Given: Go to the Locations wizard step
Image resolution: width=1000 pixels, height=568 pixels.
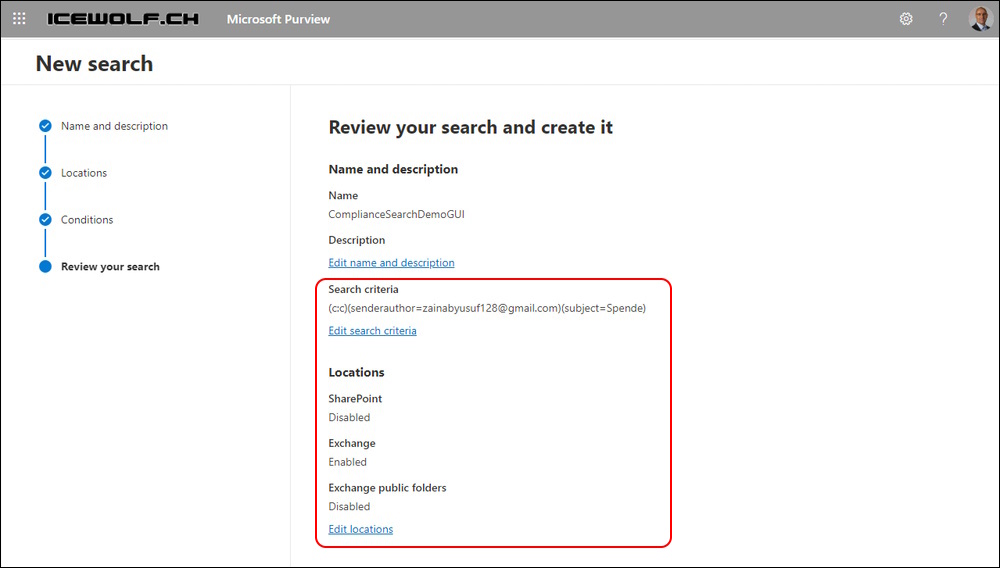Looking at the screenshot, I should coord(84,173).
